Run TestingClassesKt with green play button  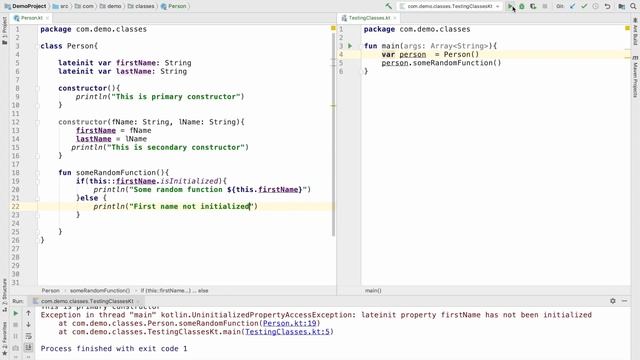pos(510,6)
